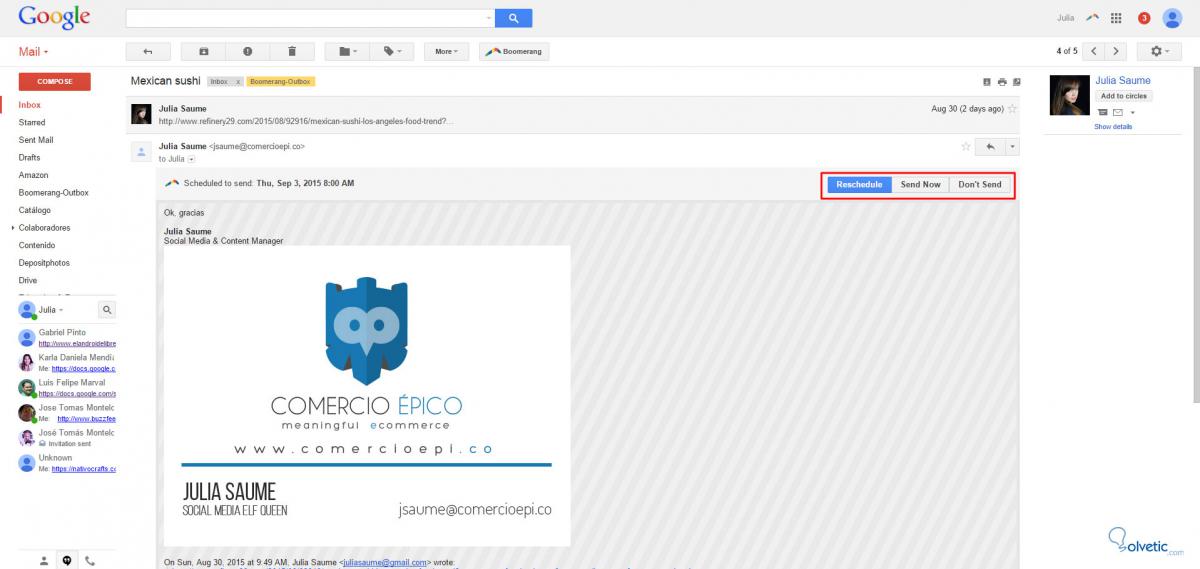Click Reschedule button
Screen dimensions: 1200x569
pos(859,184)
